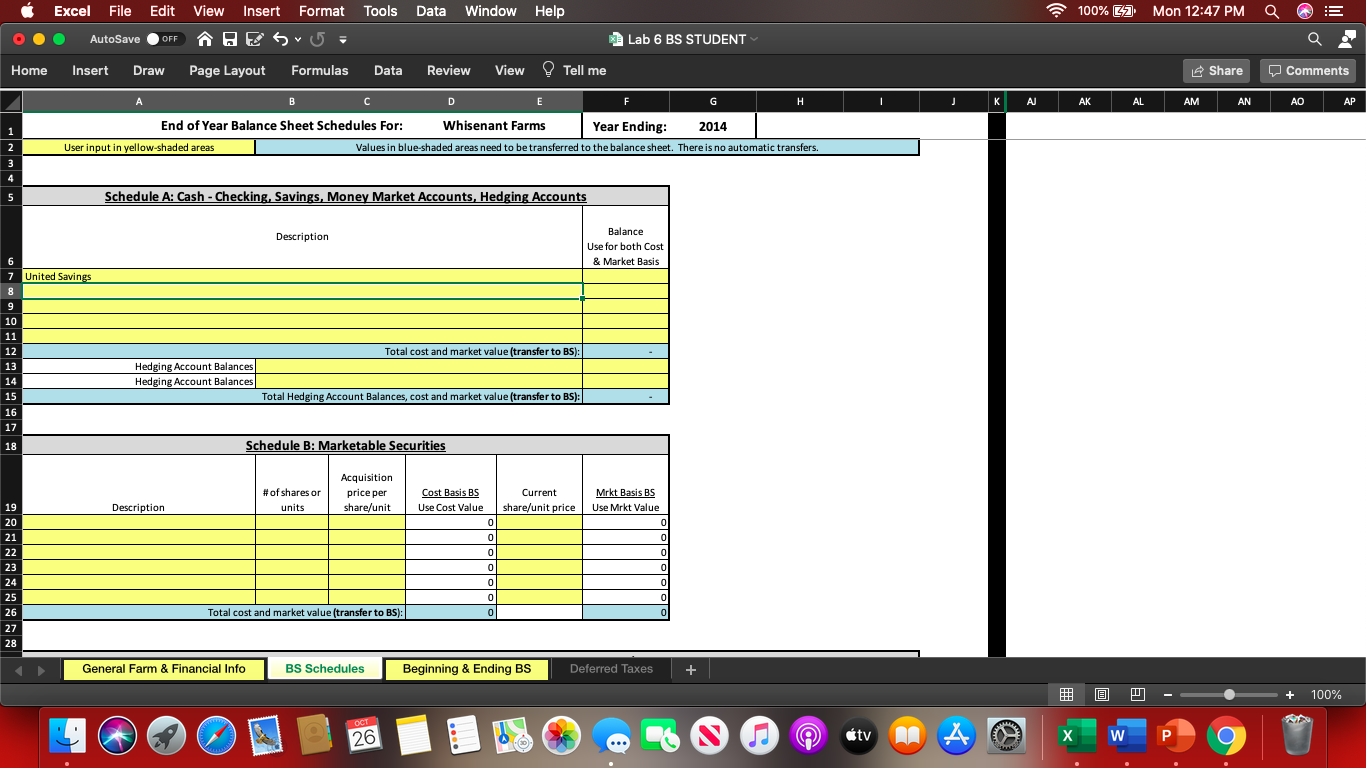Open System Preferences from the dock
The width and height of the screenshot is (1366, 768).
(x=1006, y=736)
